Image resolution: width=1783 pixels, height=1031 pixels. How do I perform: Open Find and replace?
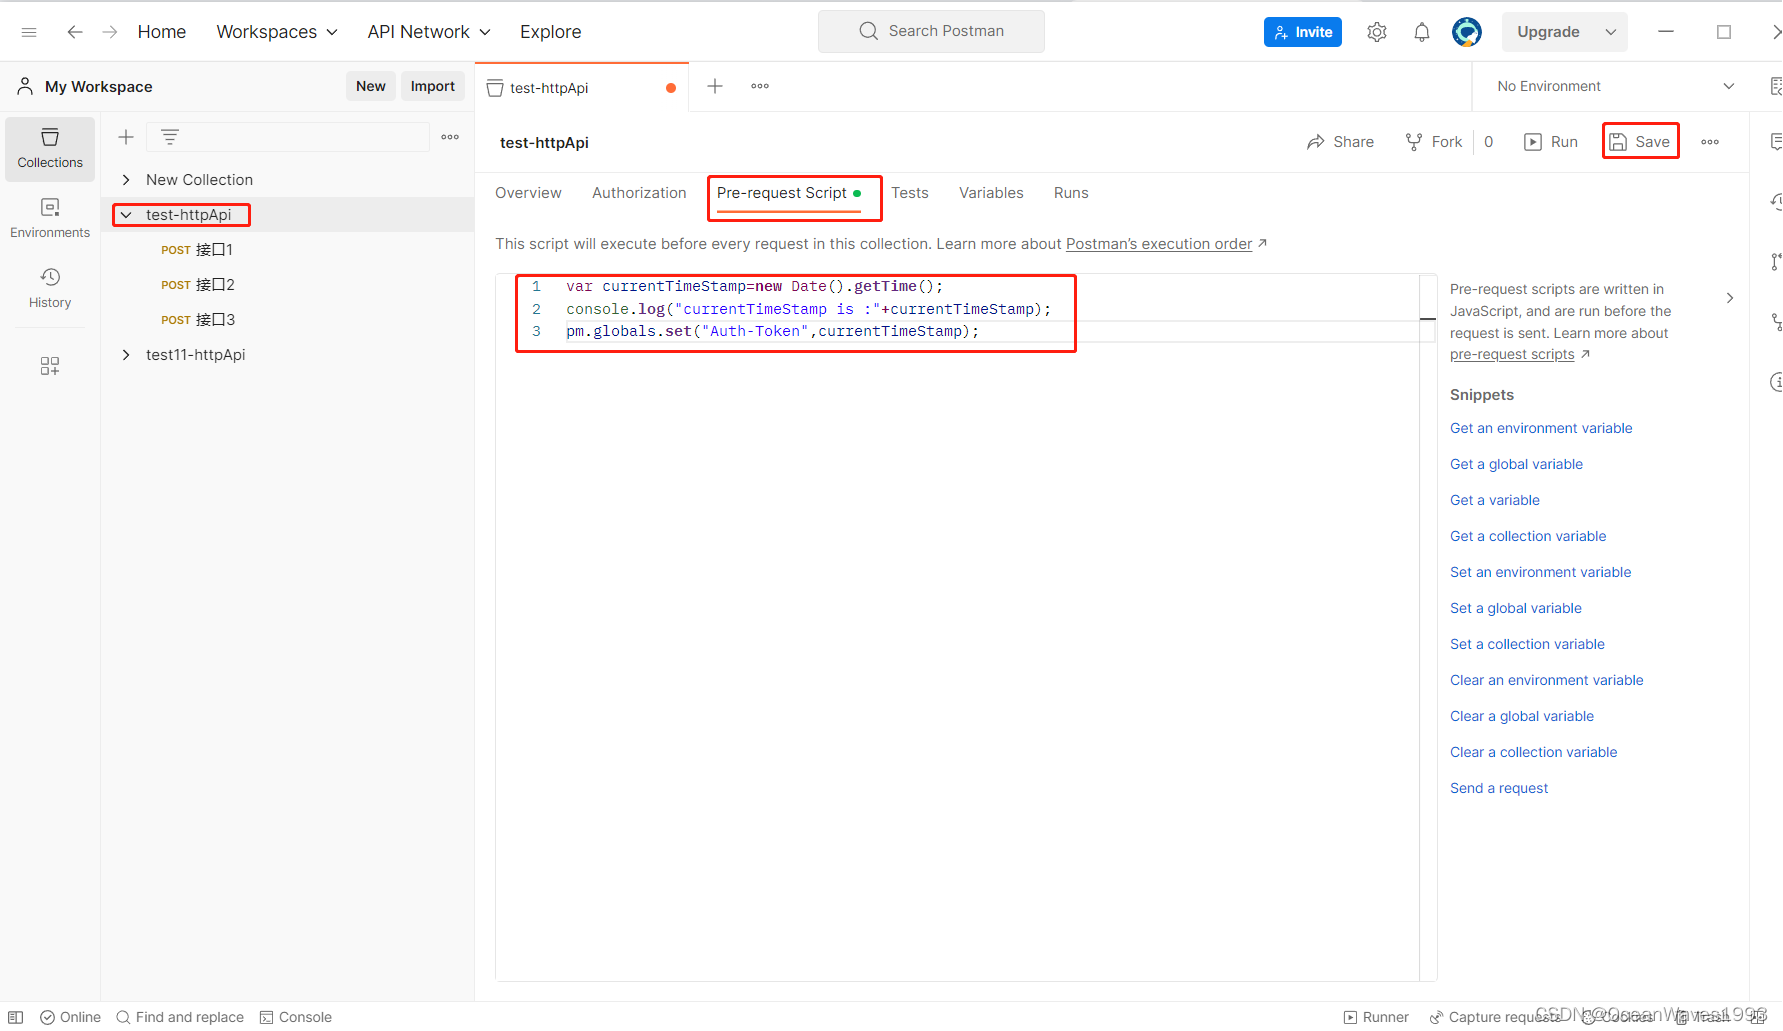pyautogui.click(x=180, y=1017)
